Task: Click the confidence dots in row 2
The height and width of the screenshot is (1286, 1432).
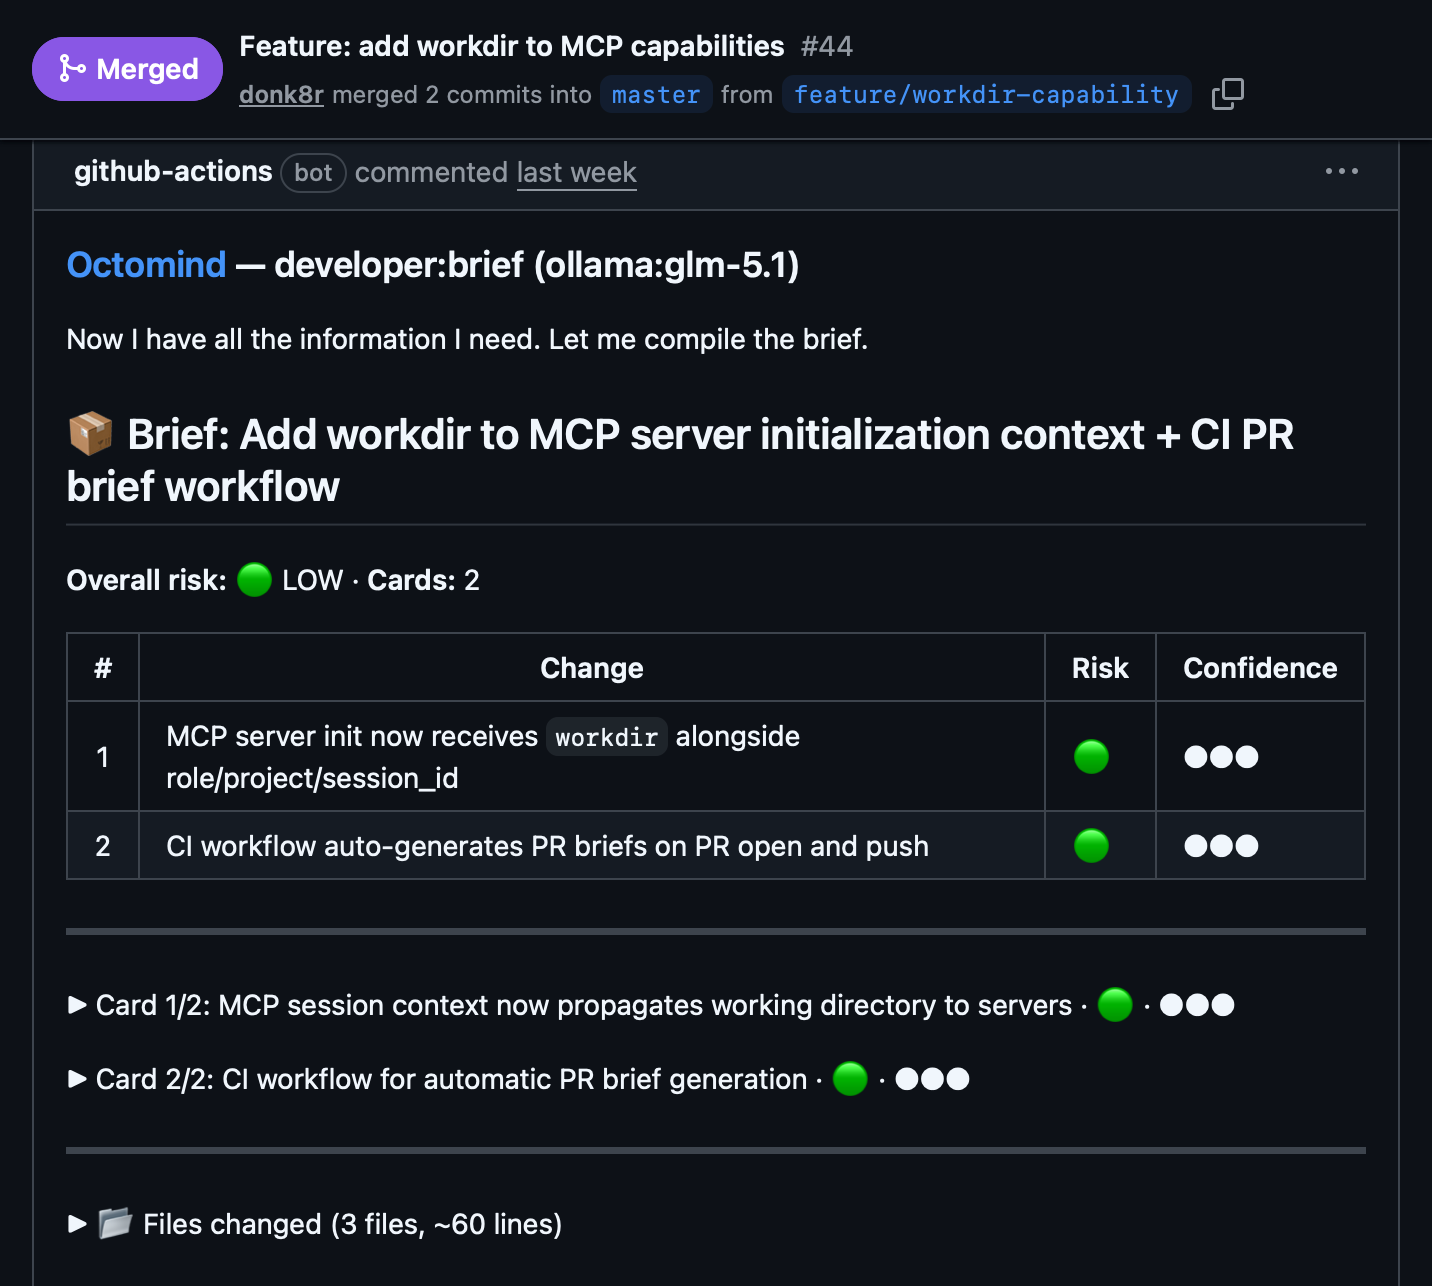Action: point(1221,846)
